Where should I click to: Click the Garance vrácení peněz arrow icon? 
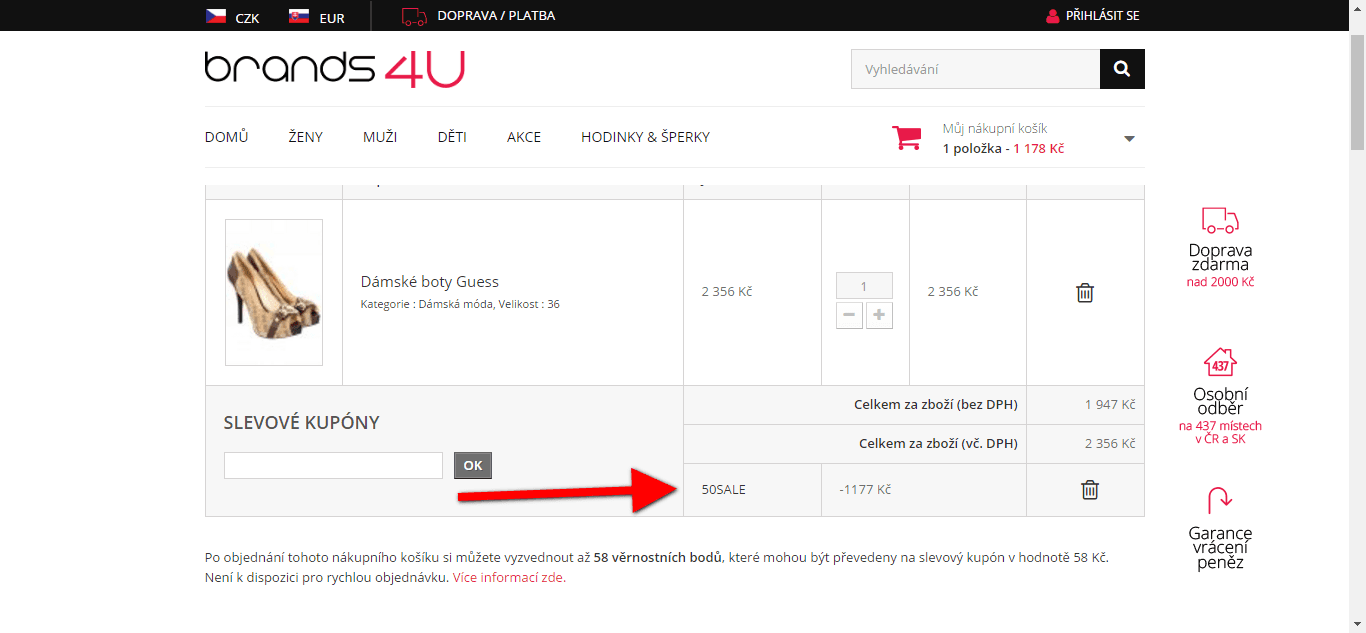click(x=1220, y=500)
